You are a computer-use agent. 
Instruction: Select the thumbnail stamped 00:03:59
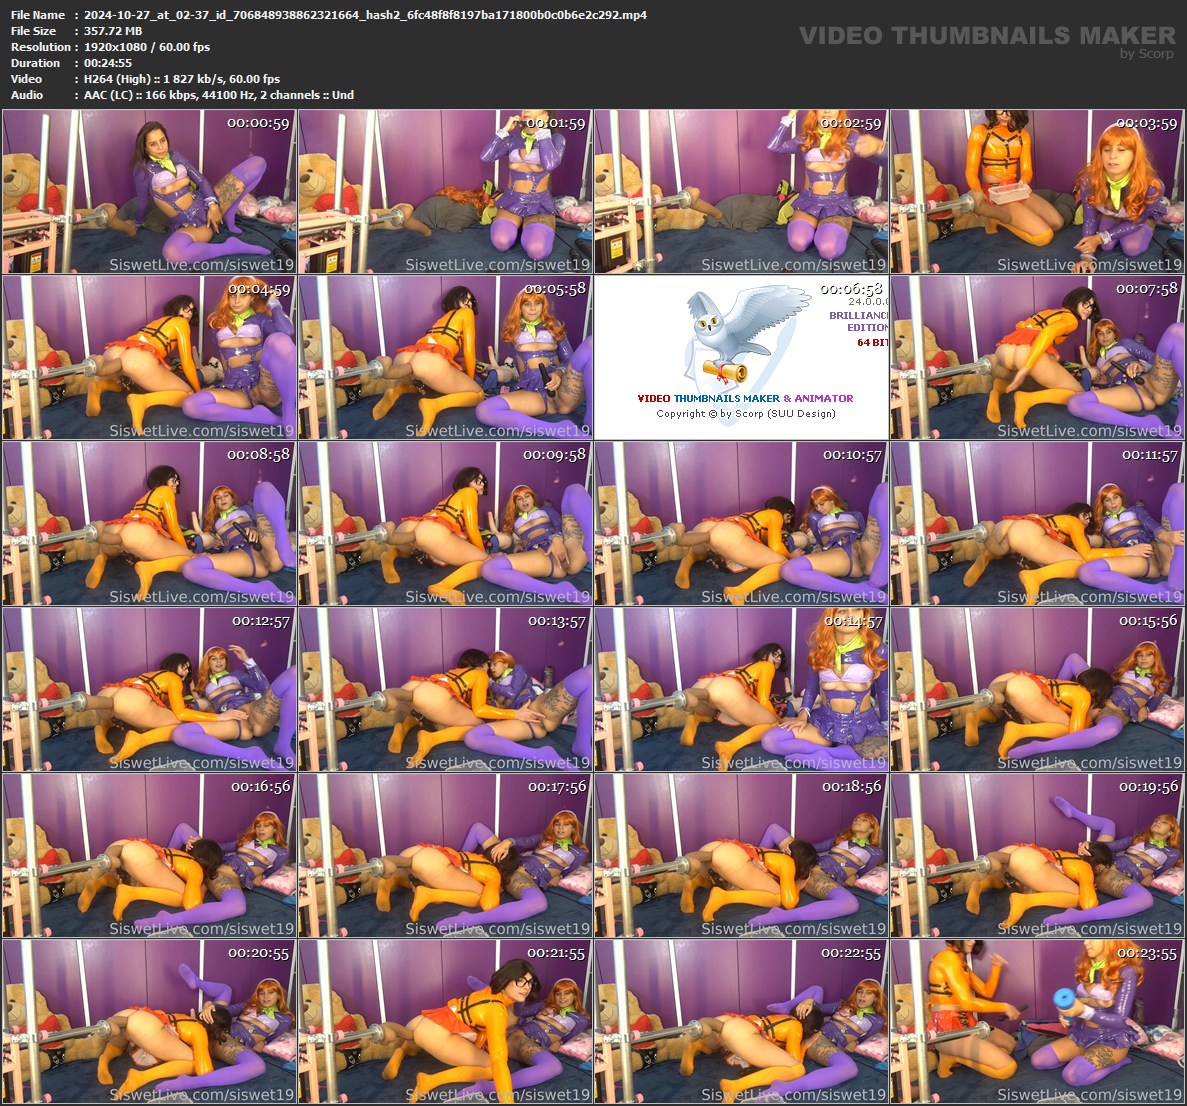point(1037,192)
